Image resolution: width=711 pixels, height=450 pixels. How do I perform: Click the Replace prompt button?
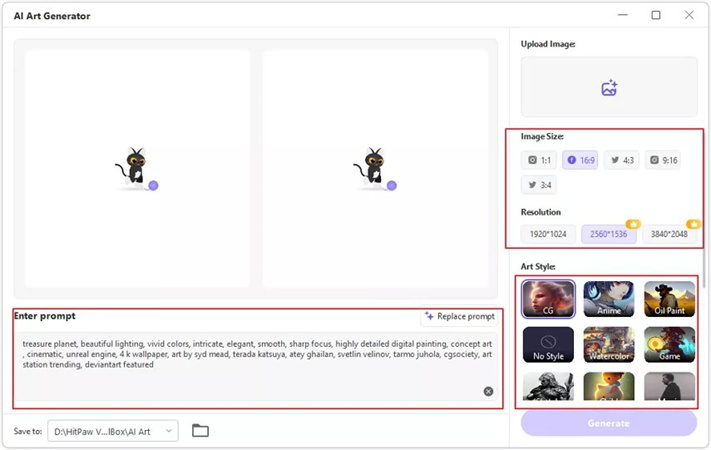[459, 316]
